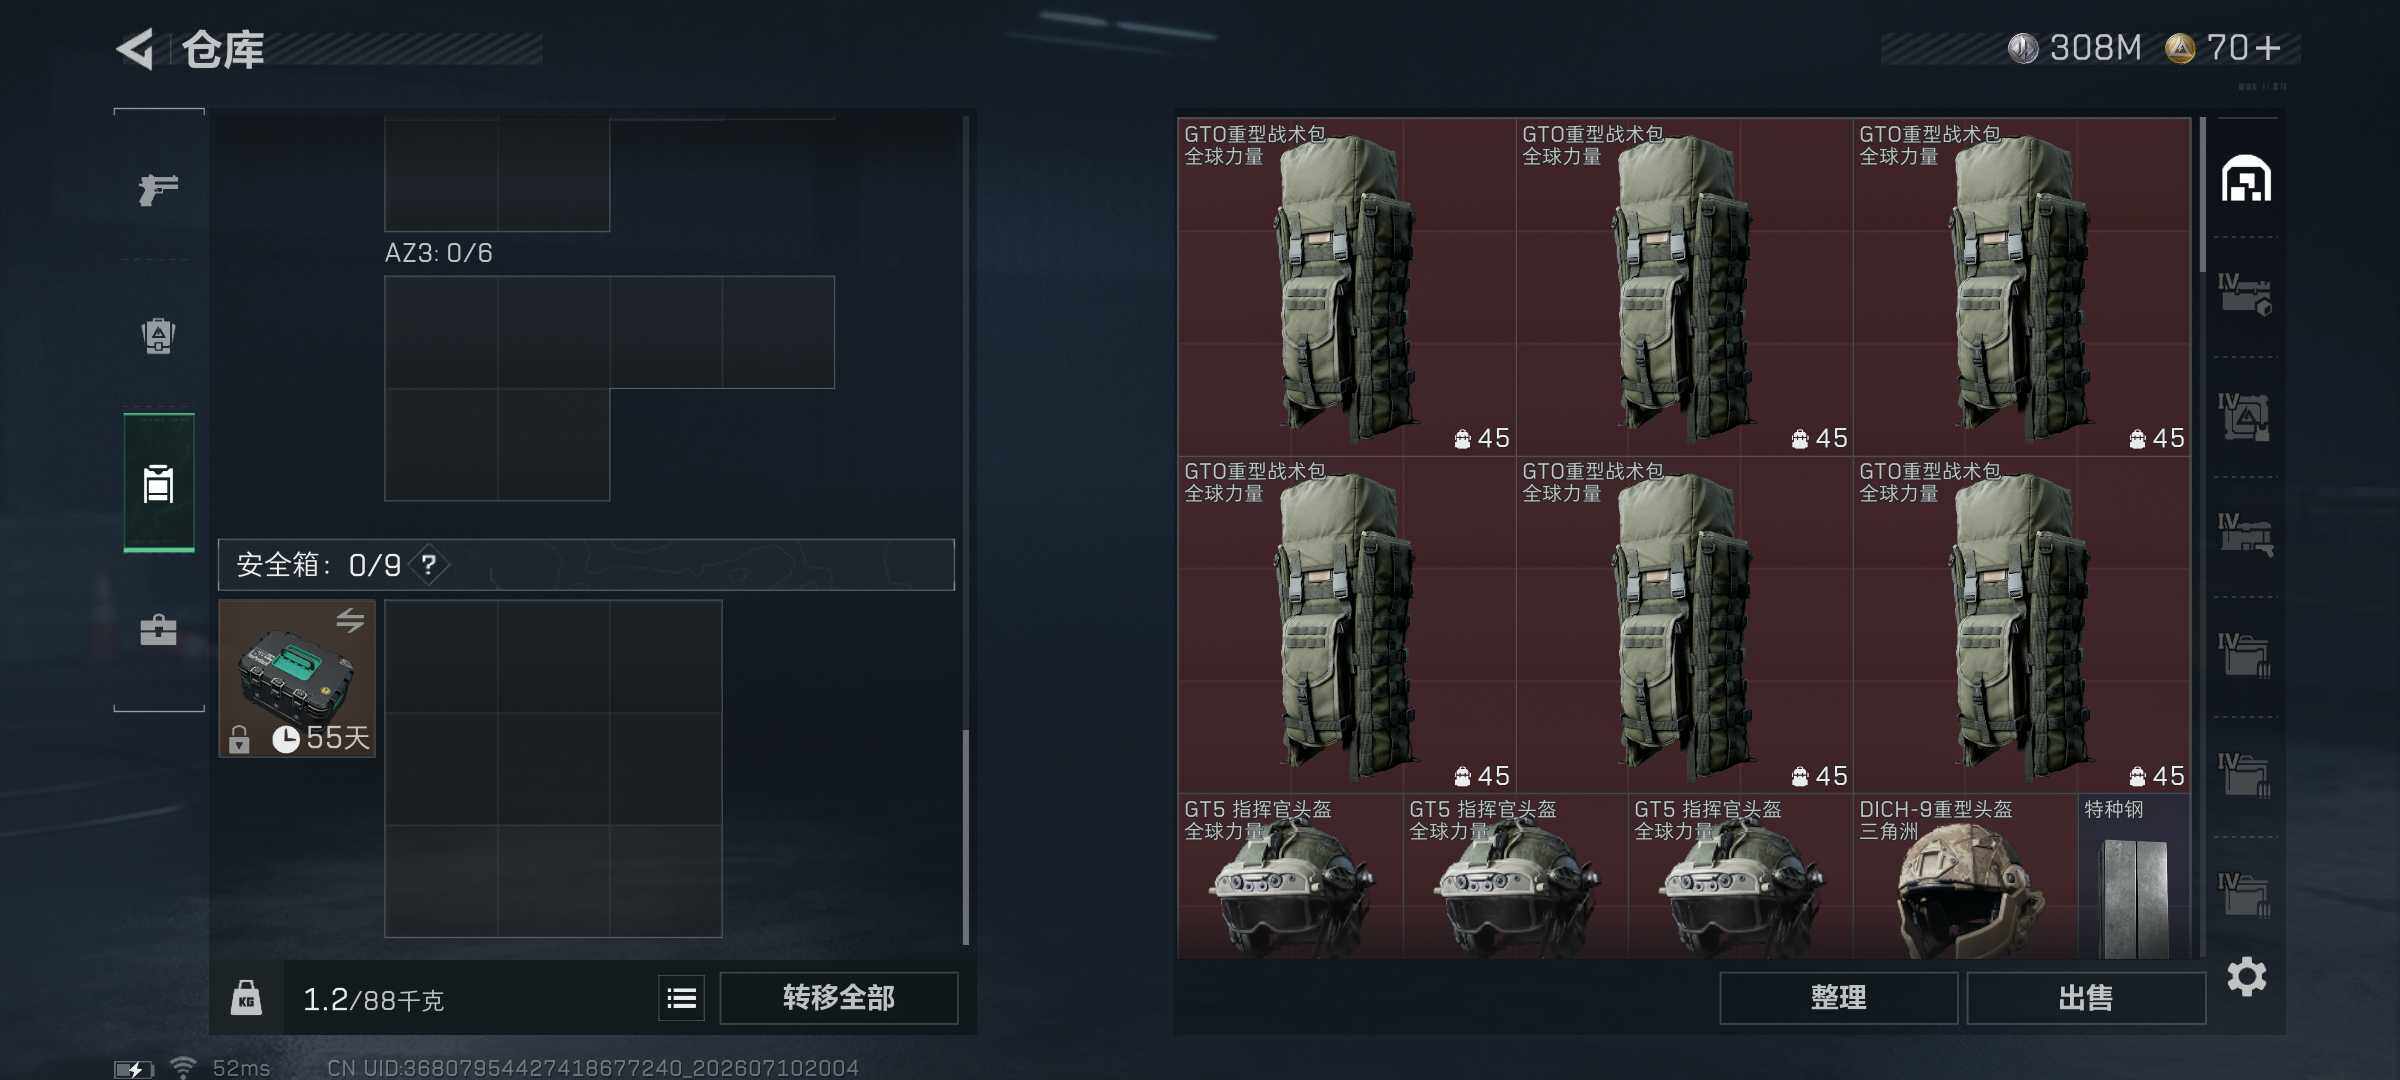Click the safe box case with 55天

click(x=297, y=679)
